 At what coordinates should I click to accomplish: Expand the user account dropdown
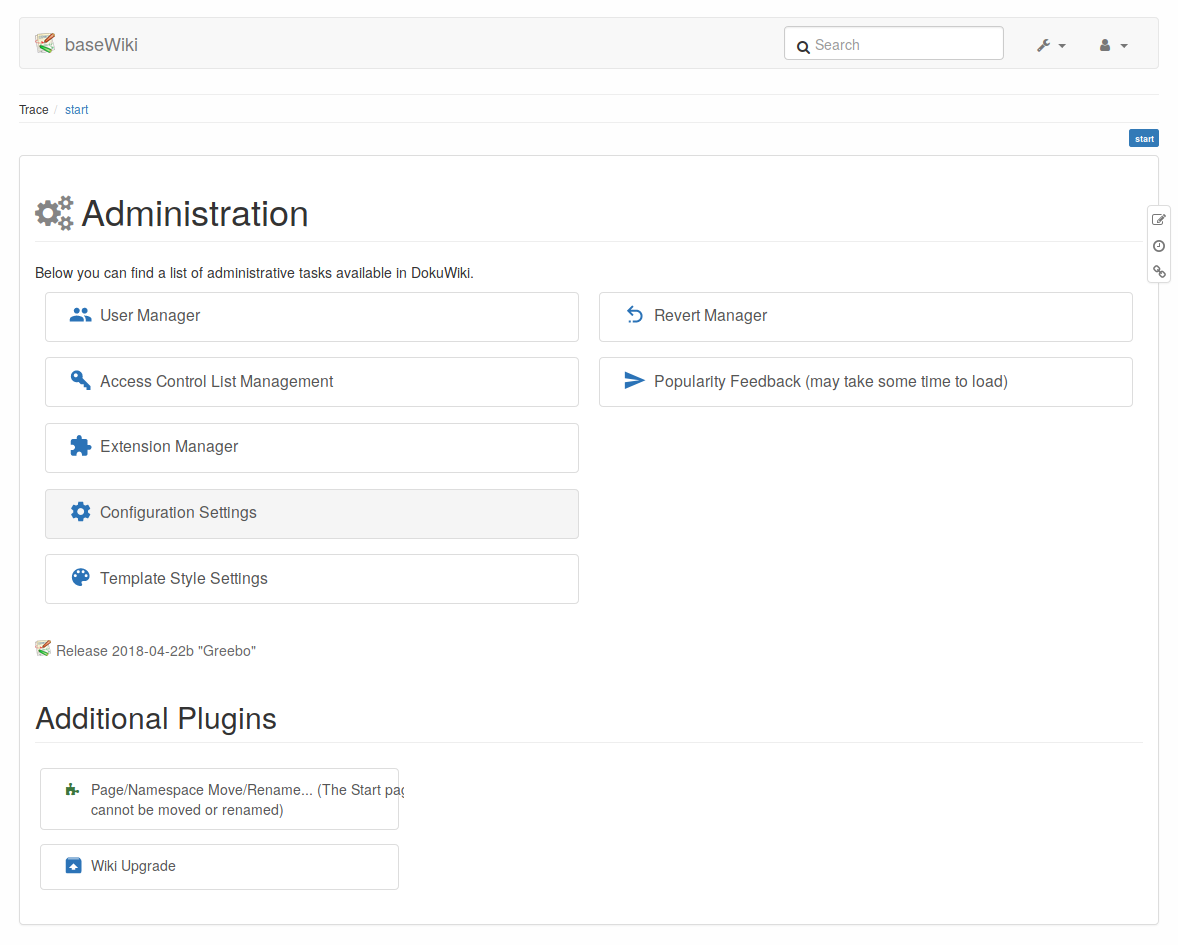pos(1113,45)
